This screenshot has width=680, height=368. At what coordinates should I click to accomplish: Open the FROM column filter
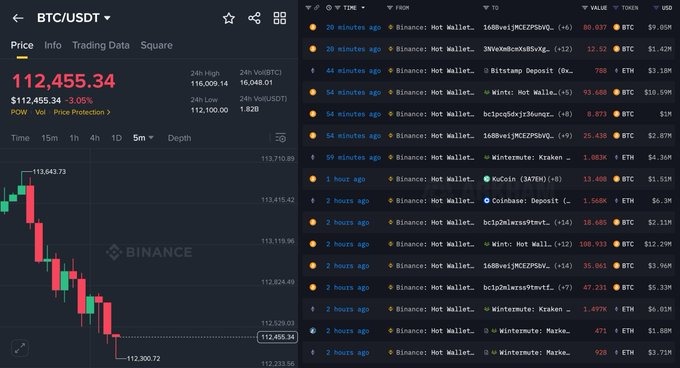click(x=389, y=8)
